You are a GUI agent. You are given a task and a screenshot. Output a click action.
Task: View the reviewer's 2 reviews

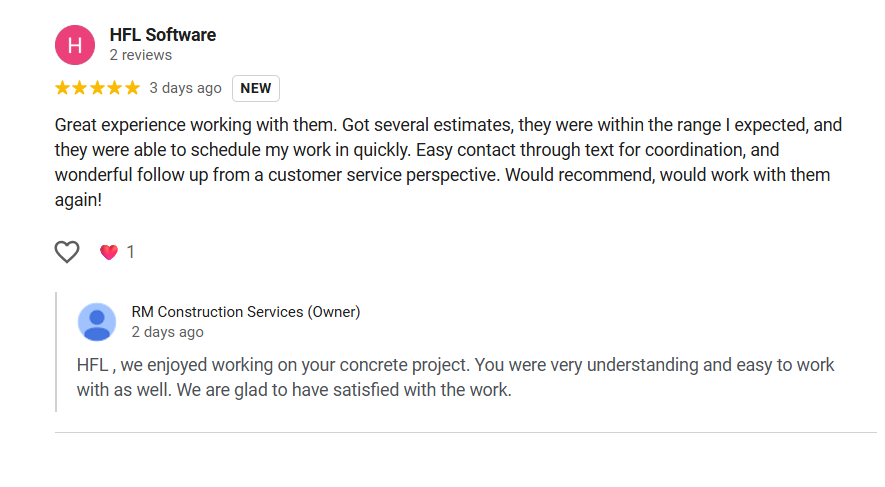(140, 55)
